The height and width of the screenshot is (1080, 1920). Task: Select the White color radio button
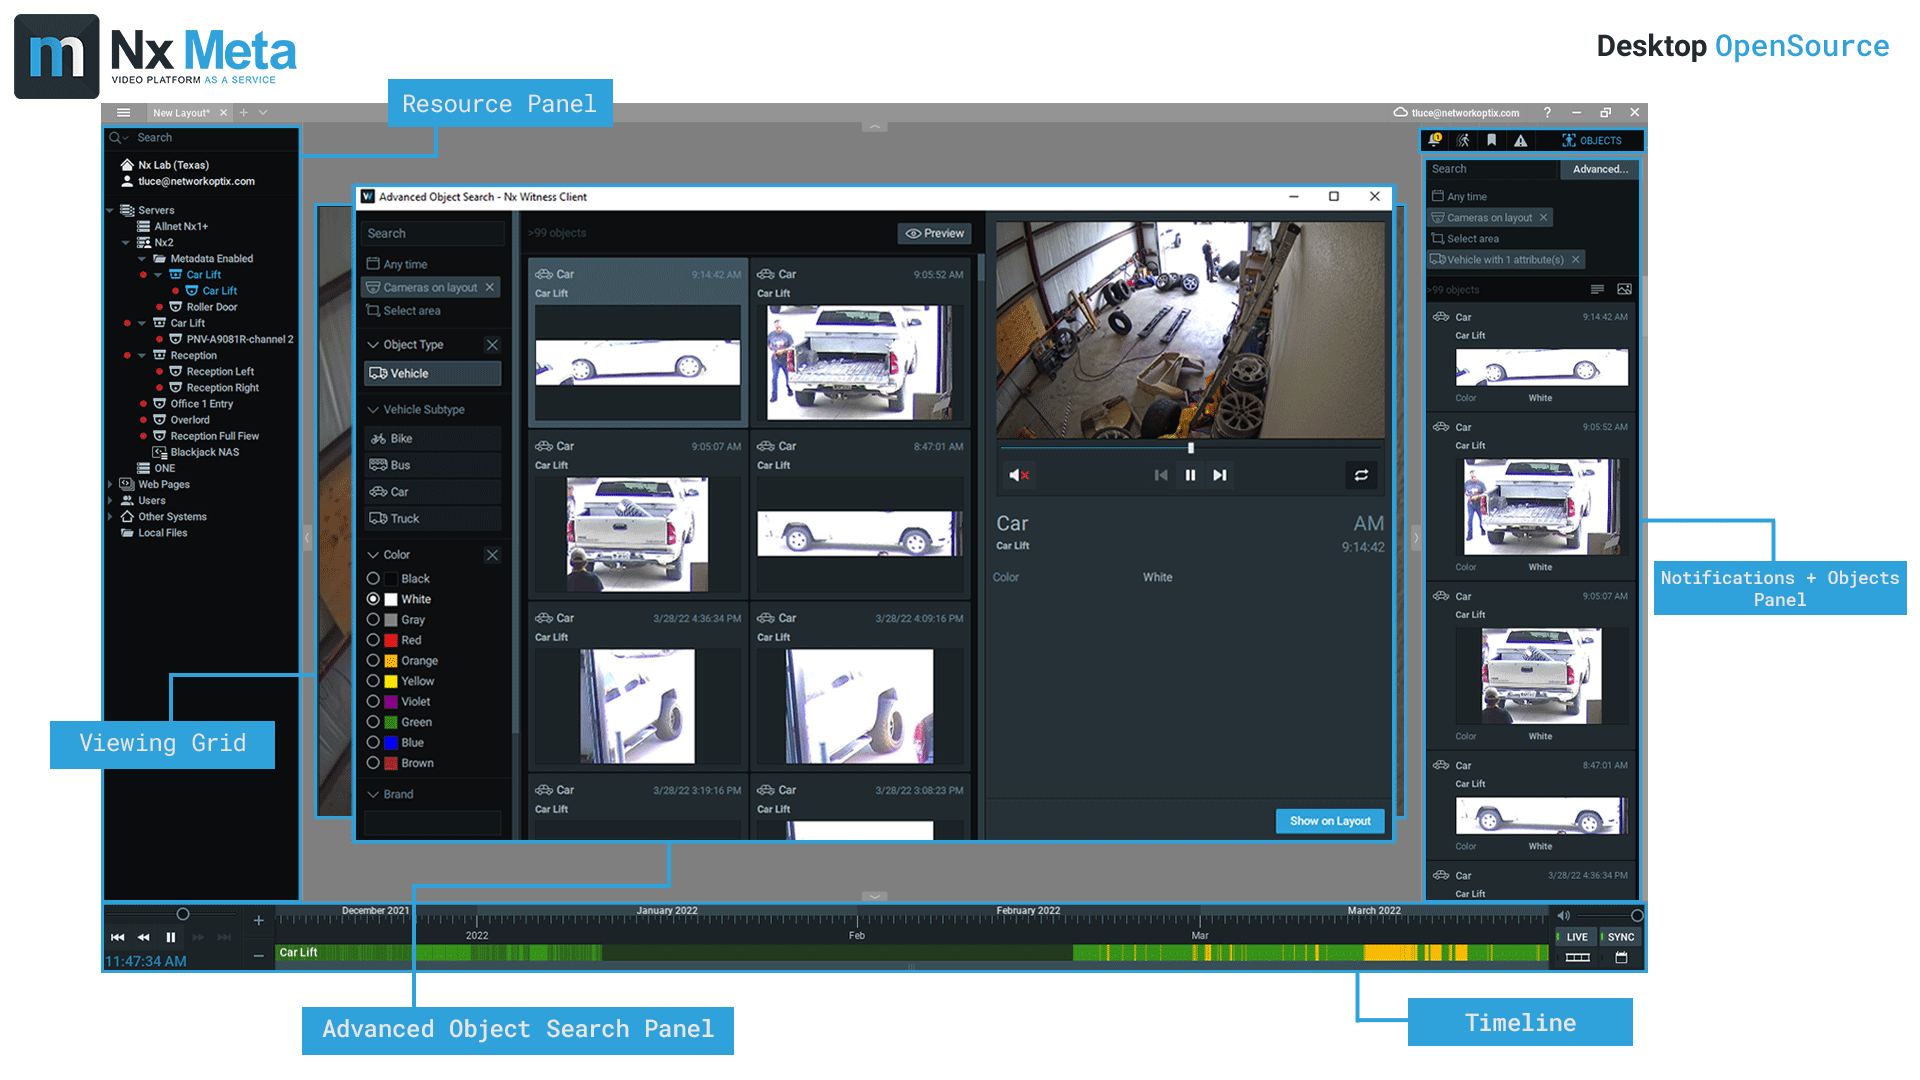[x=373, y=599]
